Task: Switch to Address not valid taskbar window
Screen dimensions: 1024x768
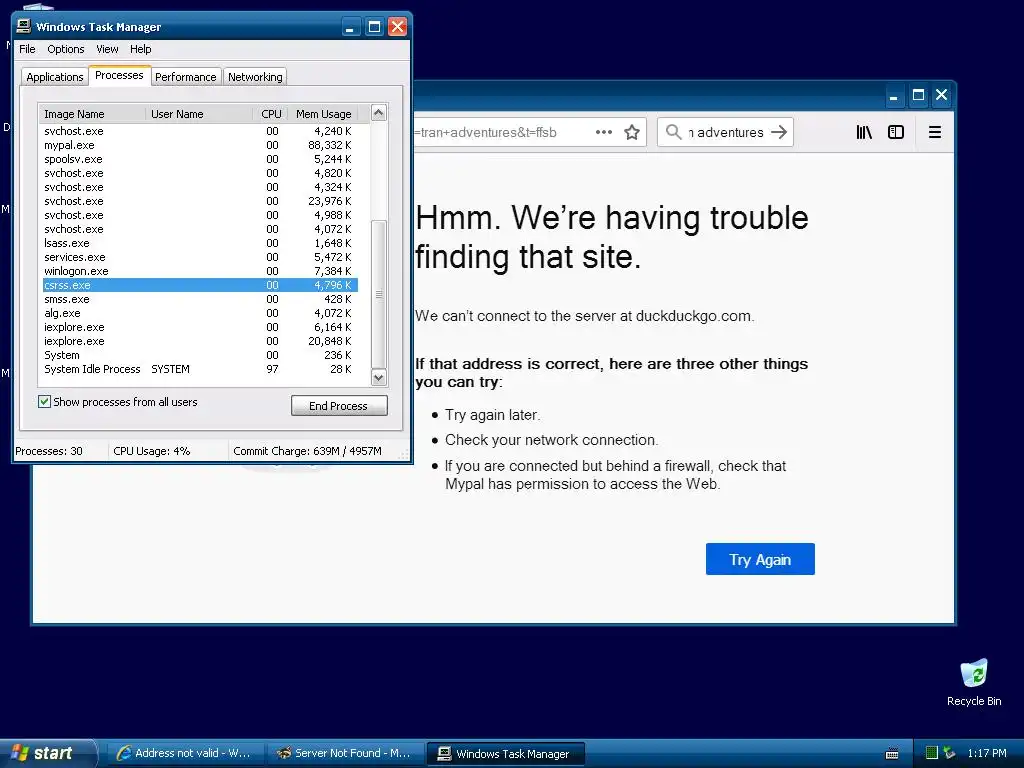Action: pyautogui.click(x=185, y=753)
